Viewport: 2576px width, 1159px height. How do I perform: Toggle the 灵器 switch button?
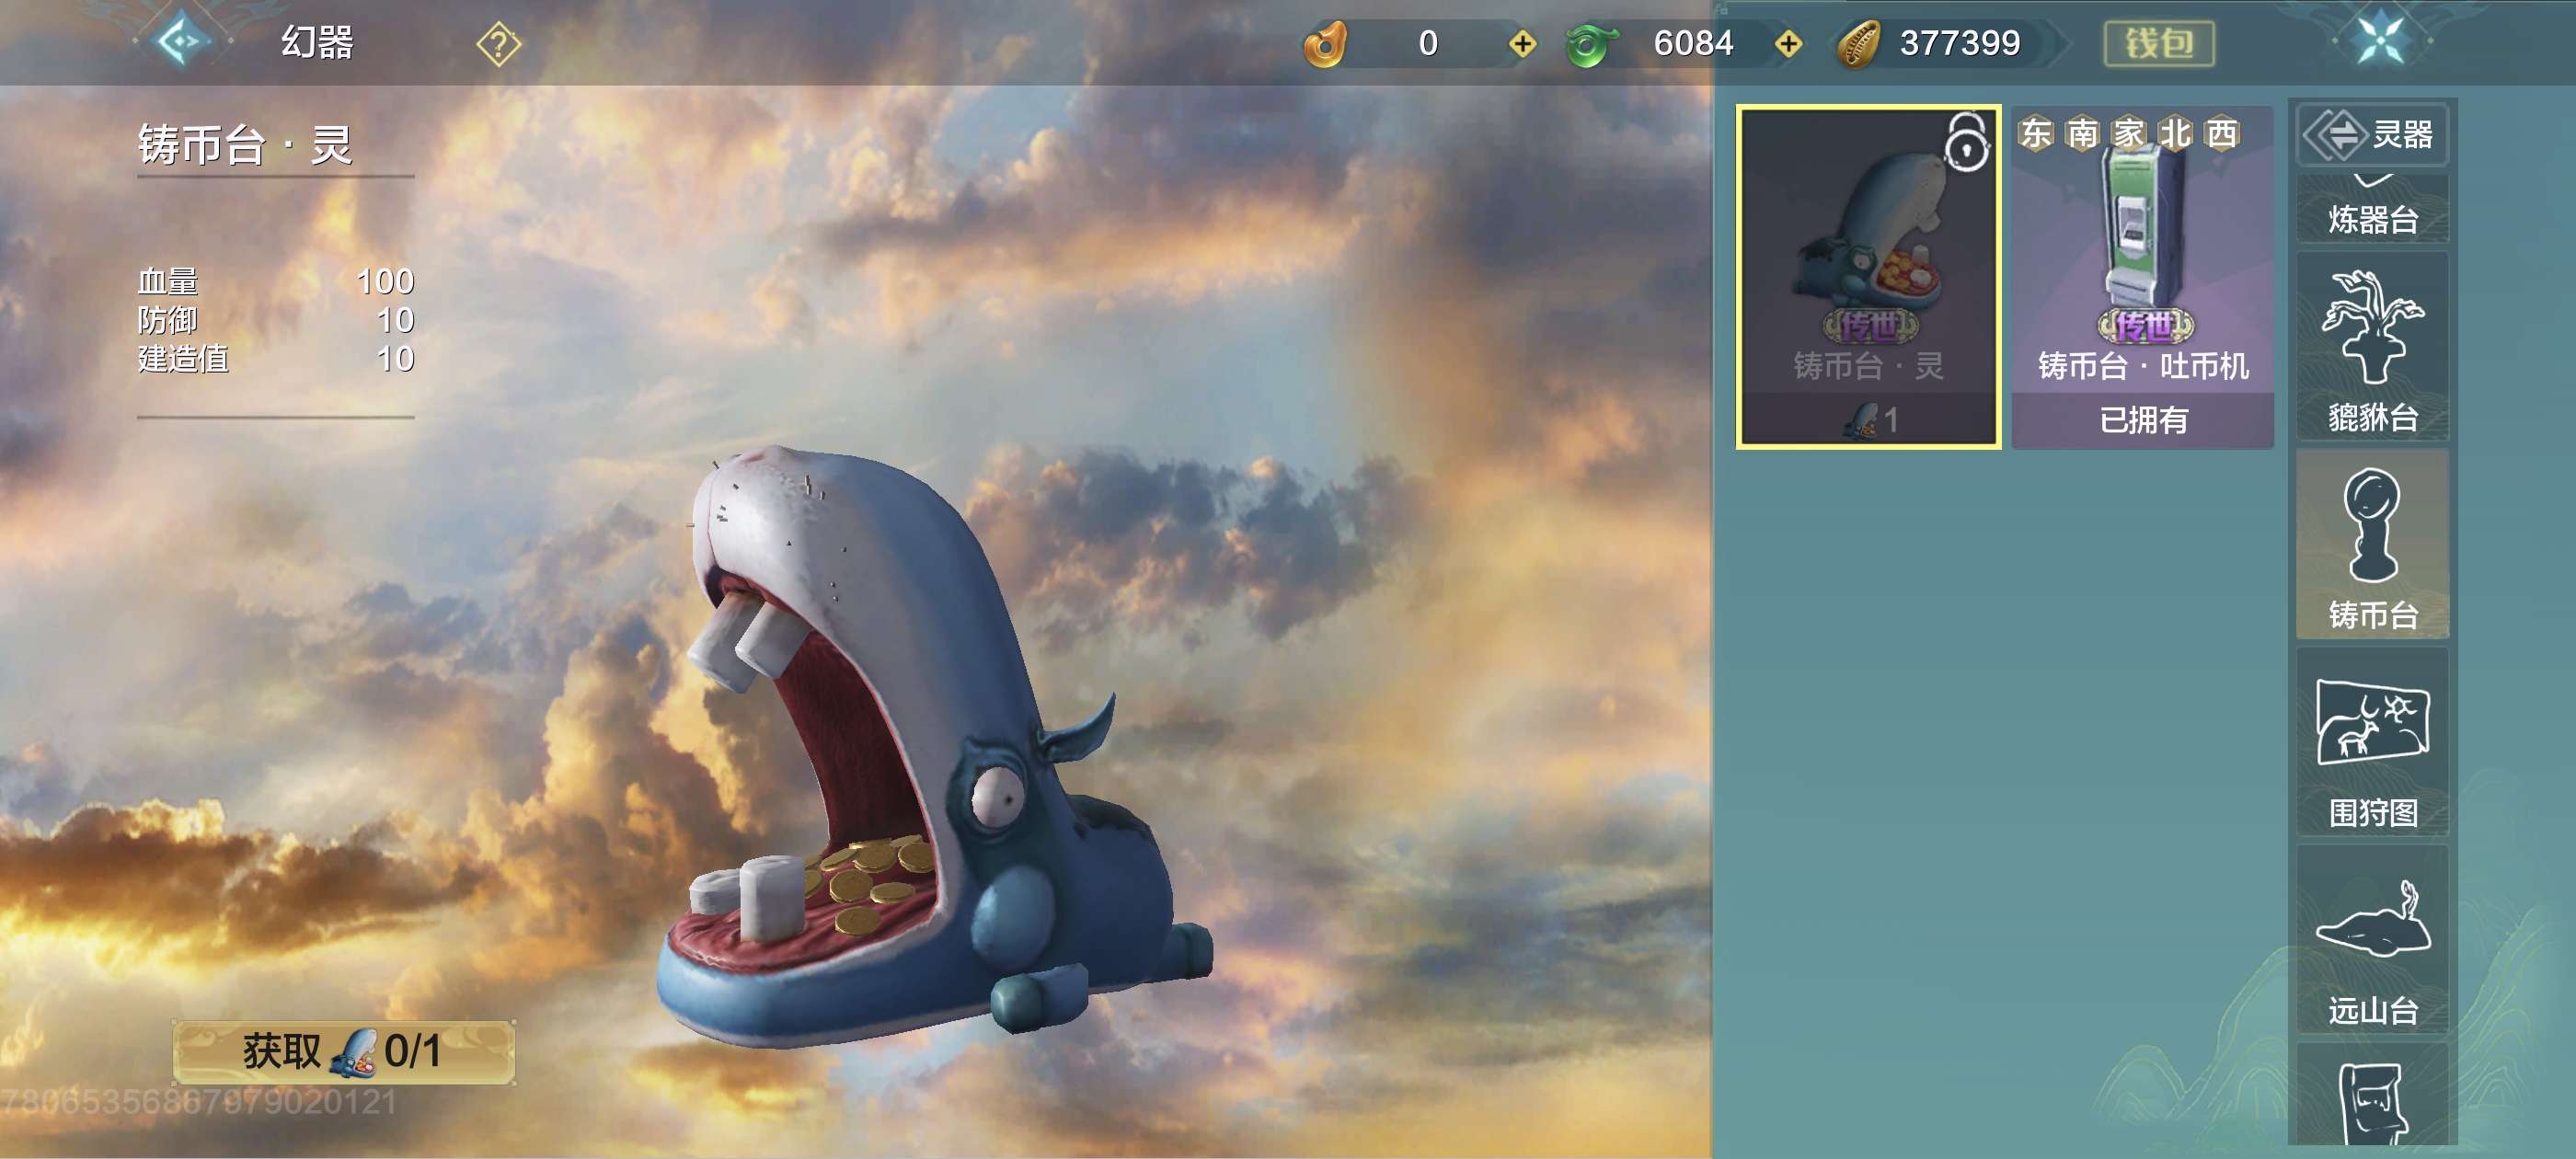pyautogui.click(x=2372, y=134)
